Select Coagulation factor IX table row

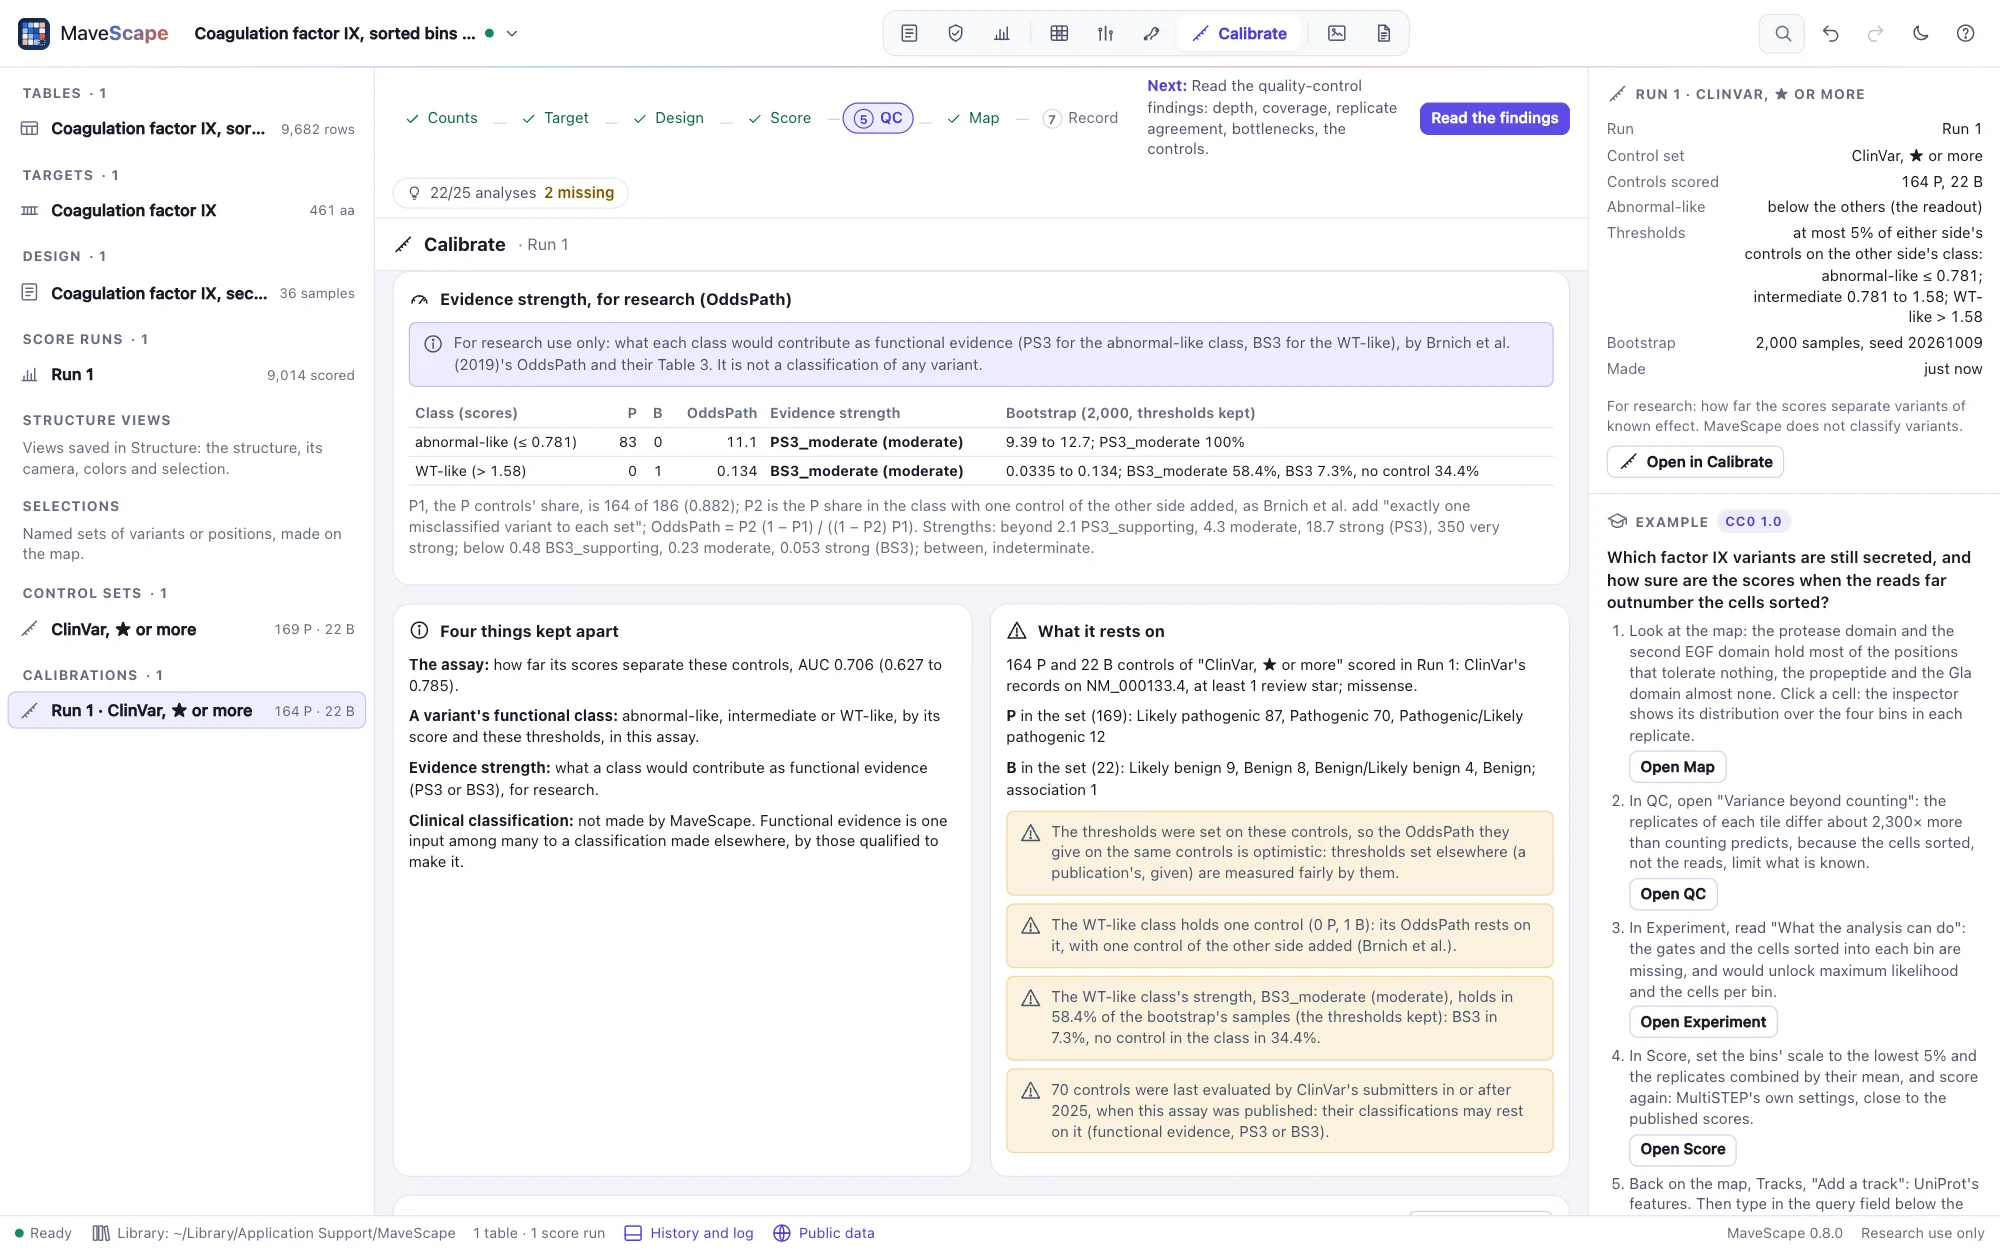(187, 129)
